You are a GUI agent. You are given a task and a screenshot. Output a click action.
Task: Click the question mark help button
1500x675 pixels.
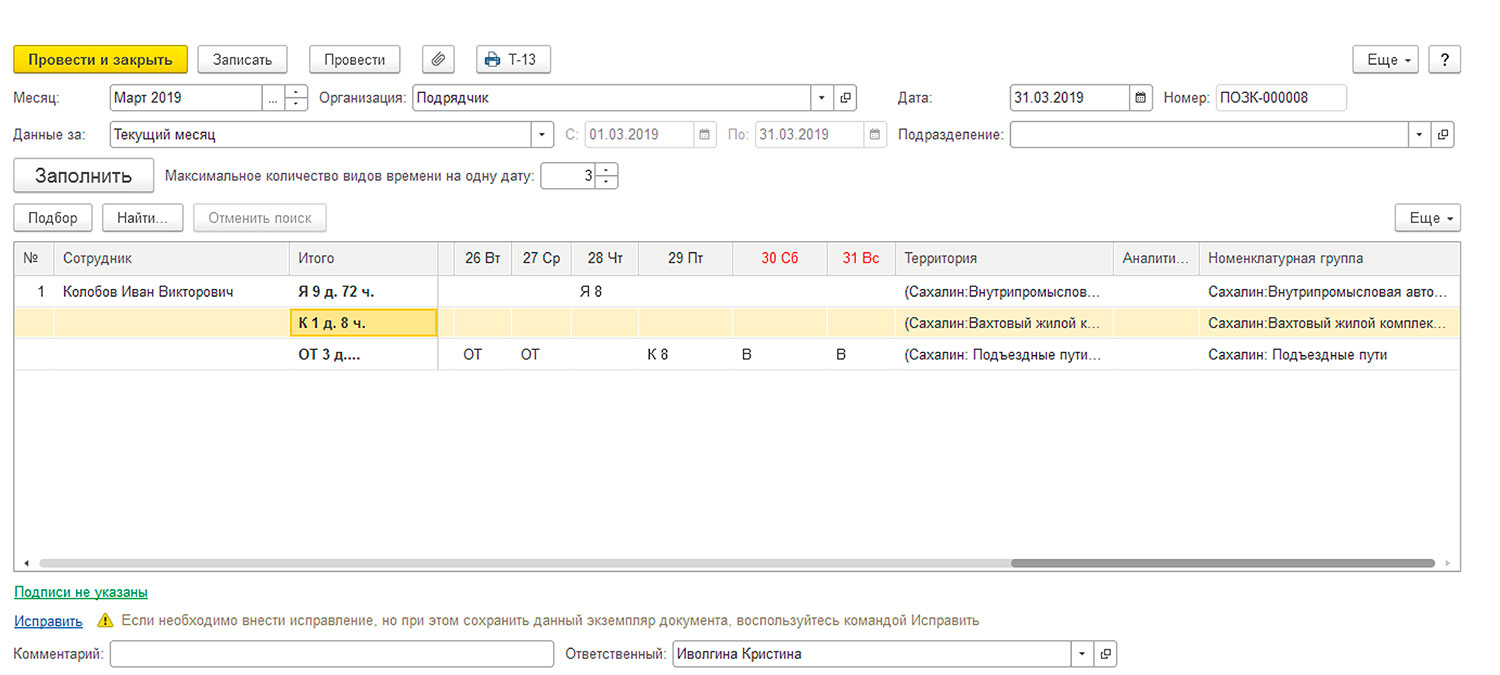[1444, 60]
